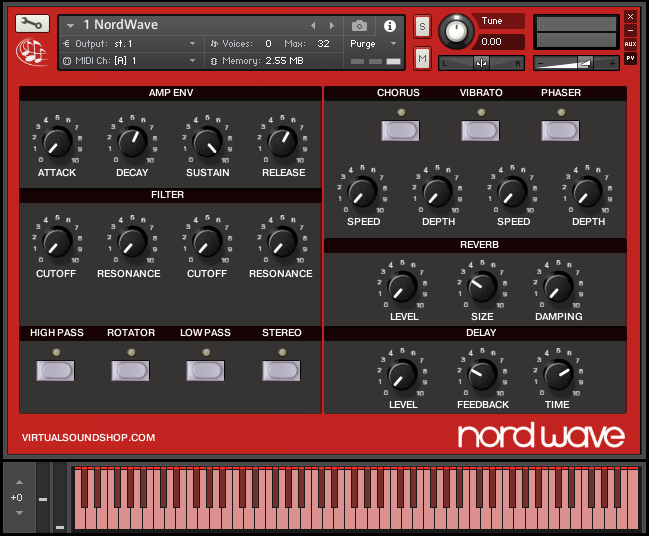Go to the next instrument arrow
The width and height of the screenshot is (649, 536).
click(x=331, y=25)
